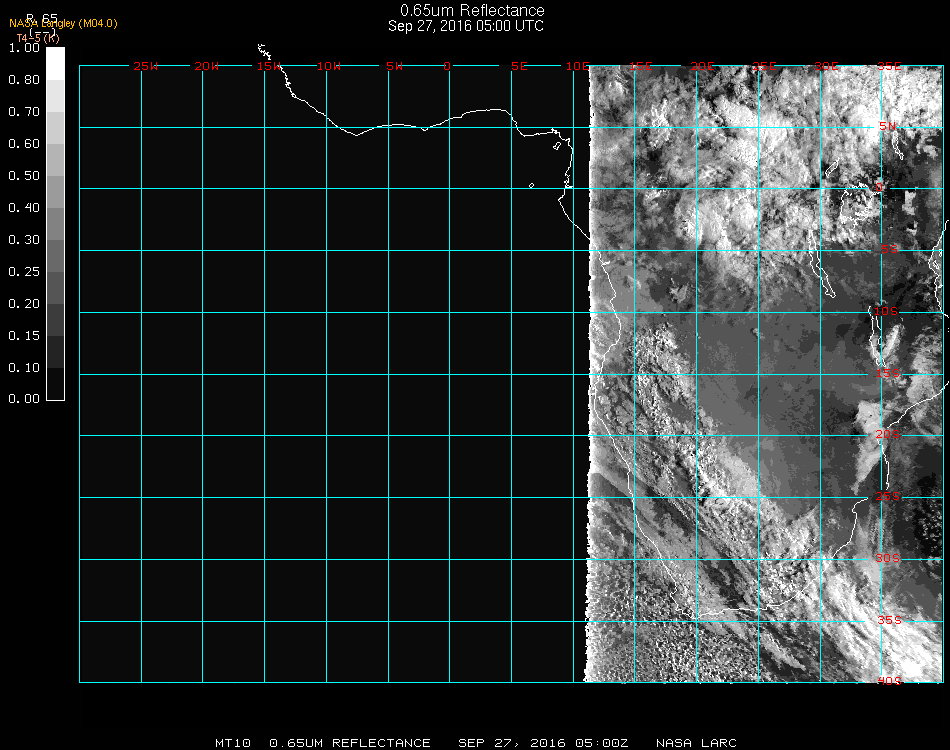Click the 10W longitude label

tap(329, 66)
